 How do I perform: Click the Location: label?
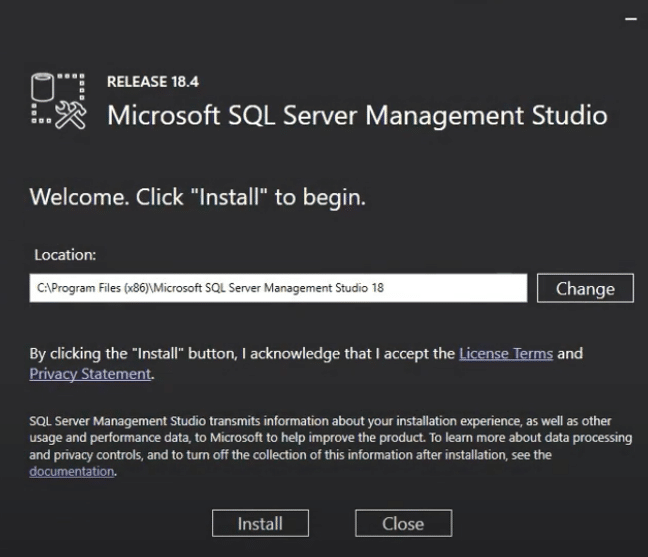[65, 255]
